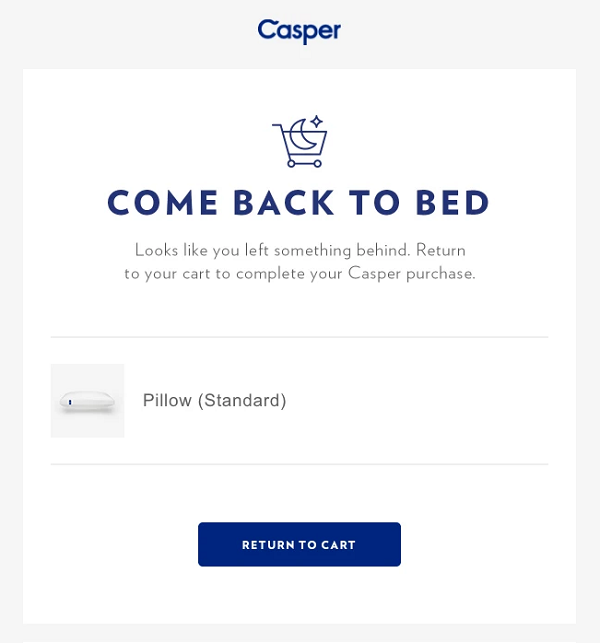Click the sparkle star beside the moon
This screenshot has height=643, width=600.
[316, 123]
